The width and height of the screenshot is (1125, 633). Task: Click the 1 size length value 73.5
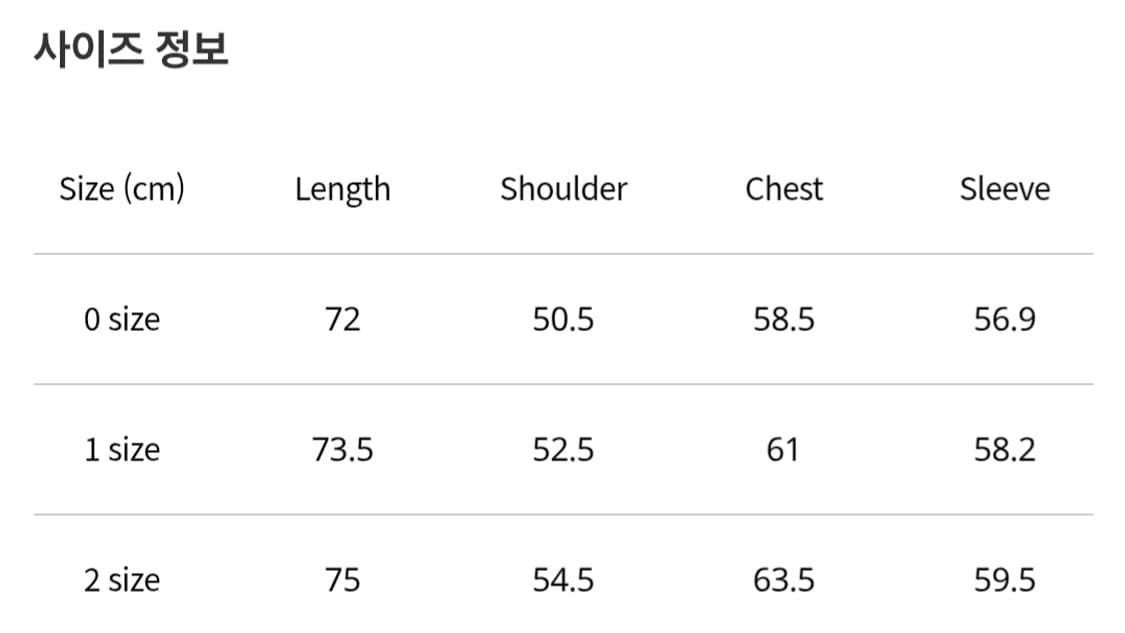click(342, 450)
